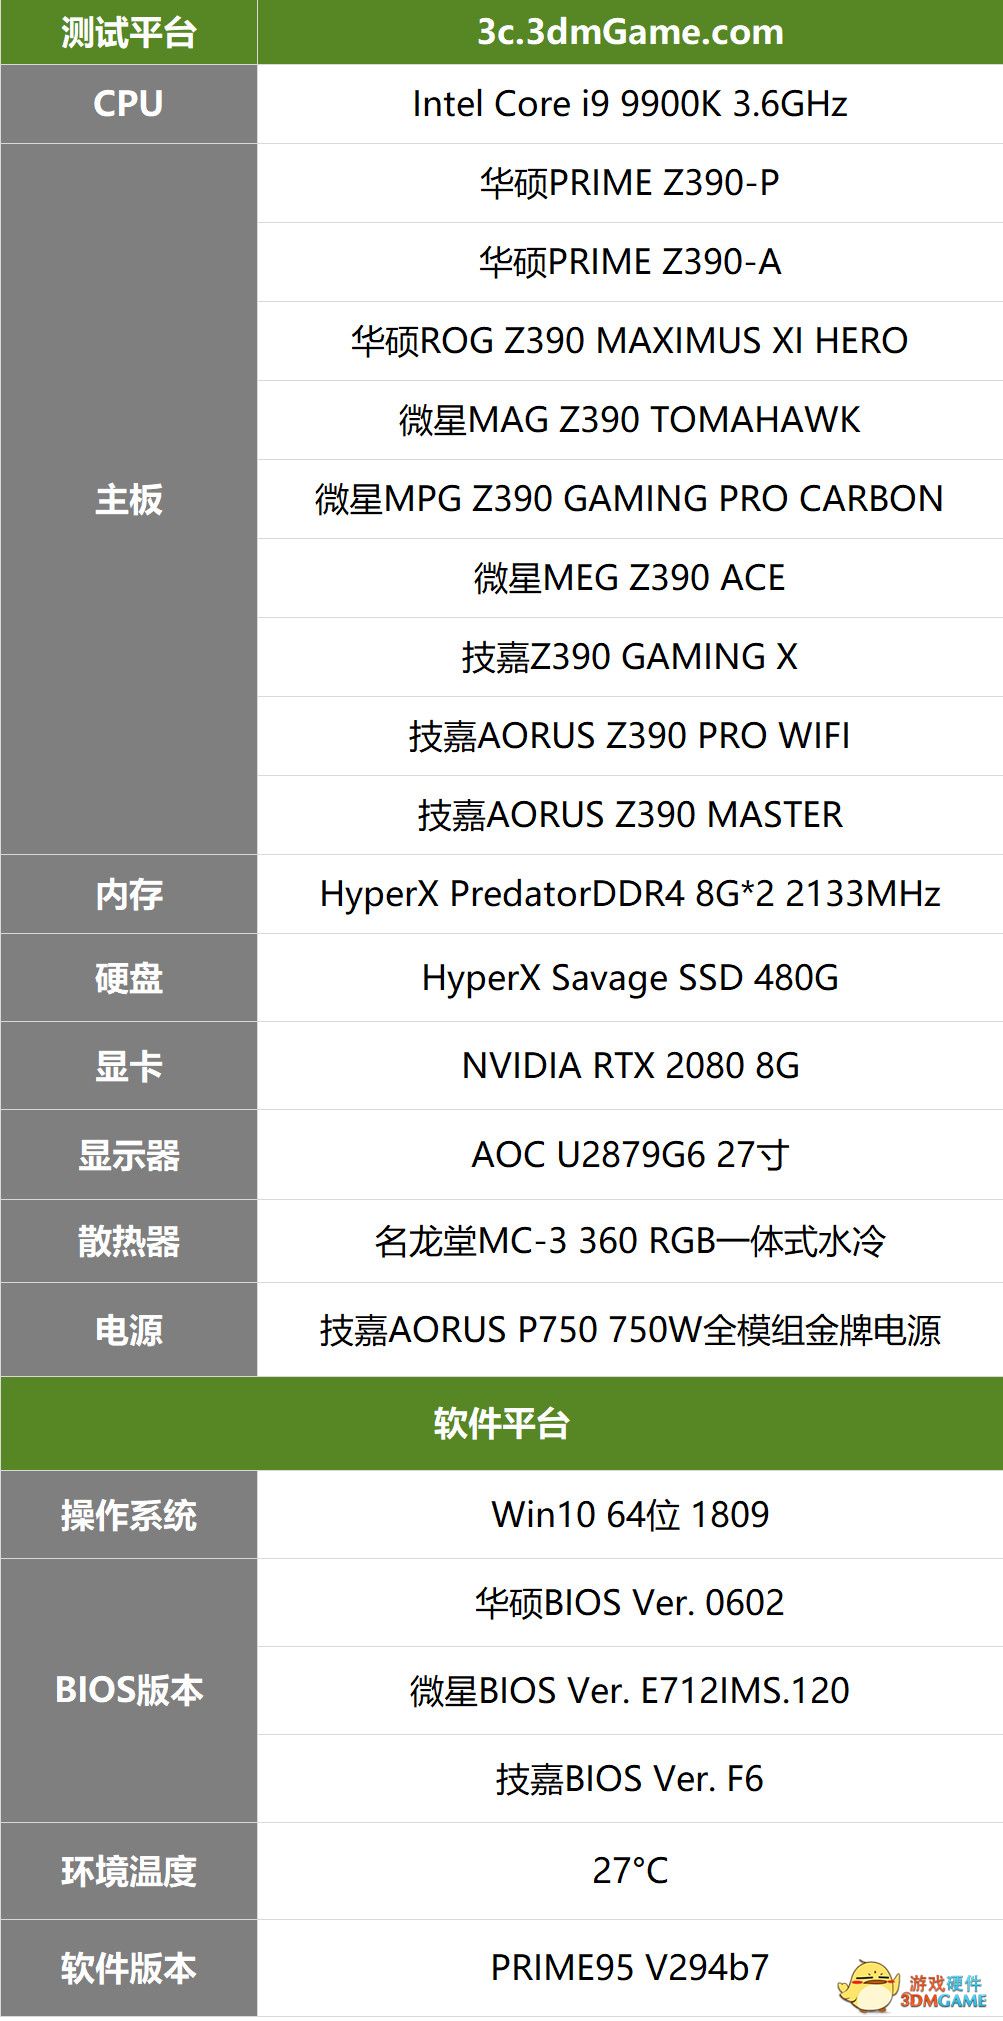The image size is (1003, 2021).
Task: Click the PRIME95 V294b7 software version cell
Action: [x=630, y=1967]
